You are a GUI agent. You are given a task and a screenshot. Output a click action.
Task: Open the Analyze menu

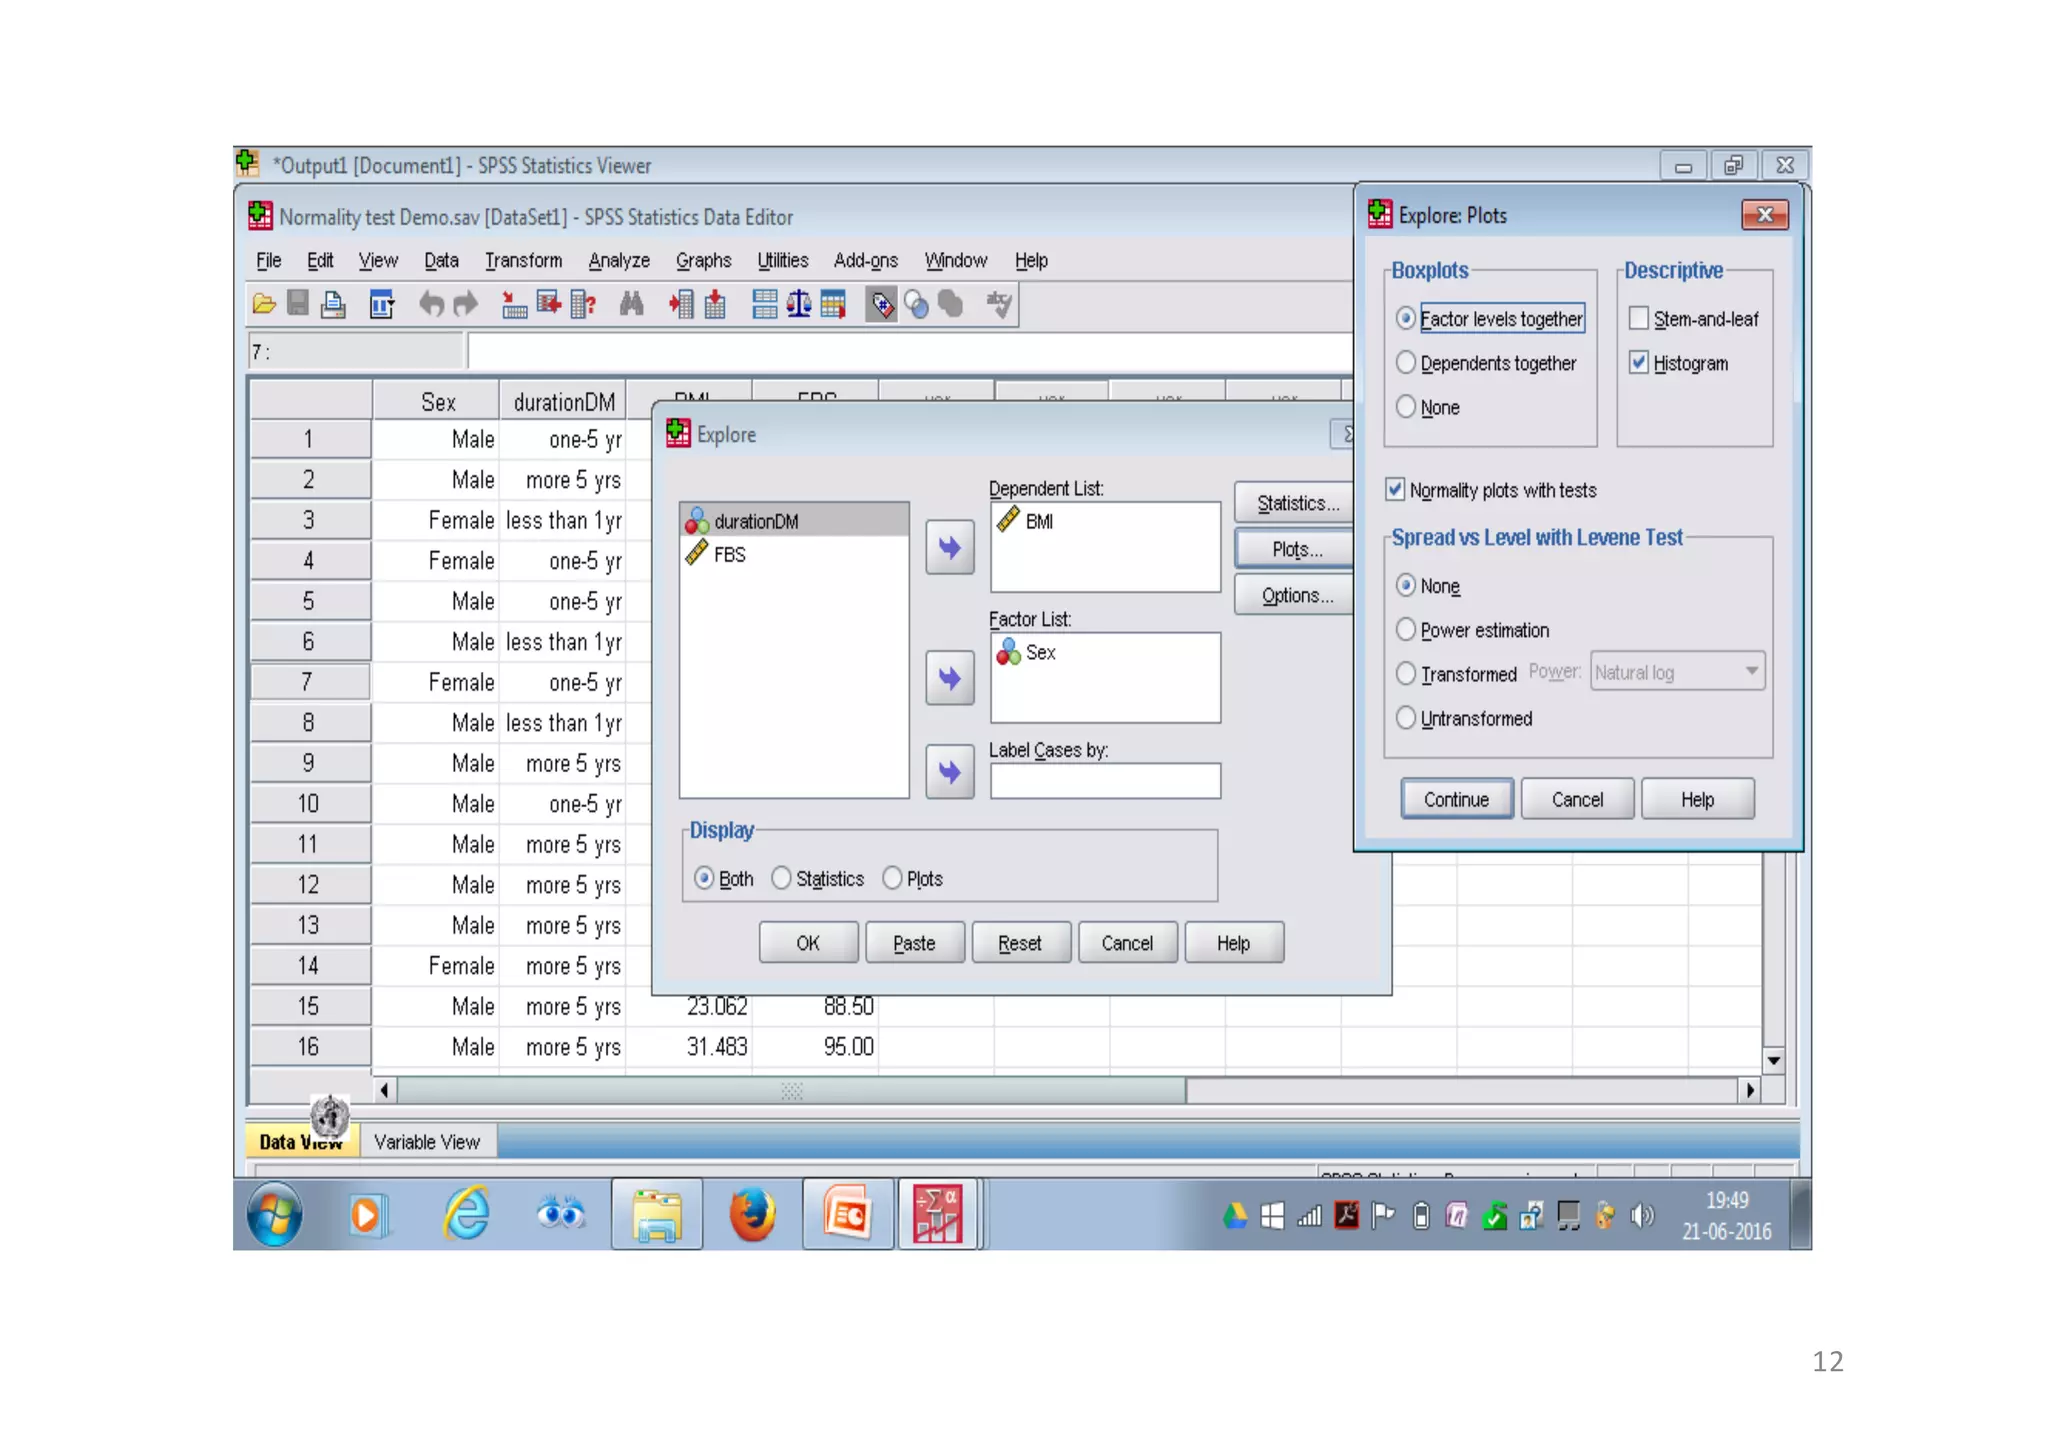618,261
